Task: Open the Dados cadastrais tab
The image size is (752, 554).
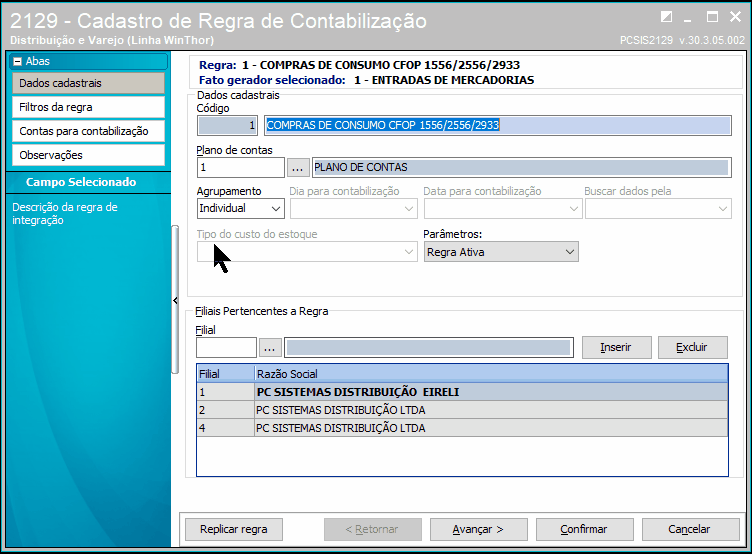Action: coord(88,83)
